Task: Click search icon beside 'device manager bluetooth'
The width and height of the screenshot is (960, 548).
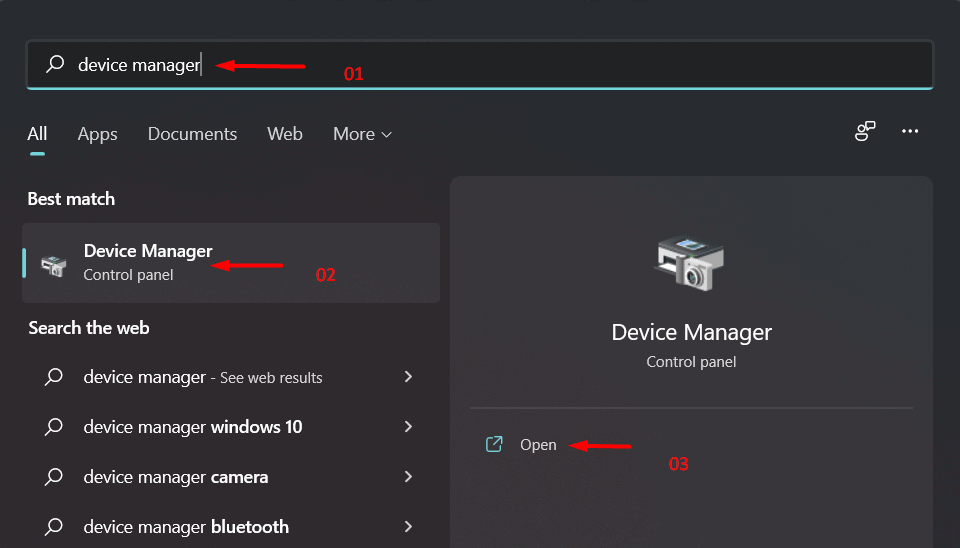Action: pyautogui.click(x=55, y=527)
